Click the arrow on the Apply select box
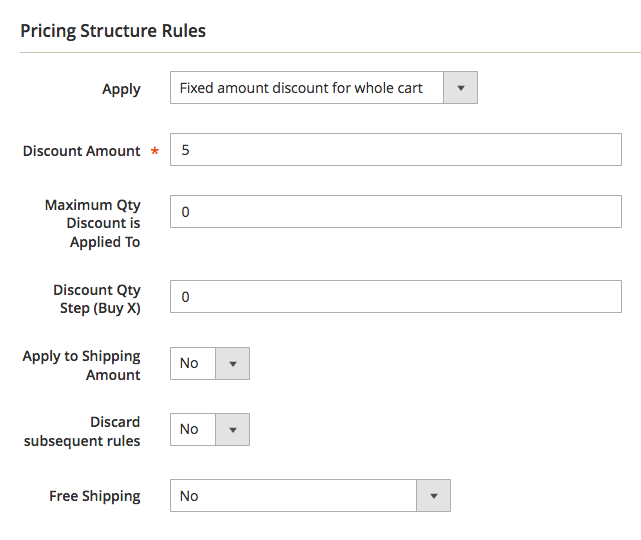Screen dimensions: 641x540 click(460, 88)
